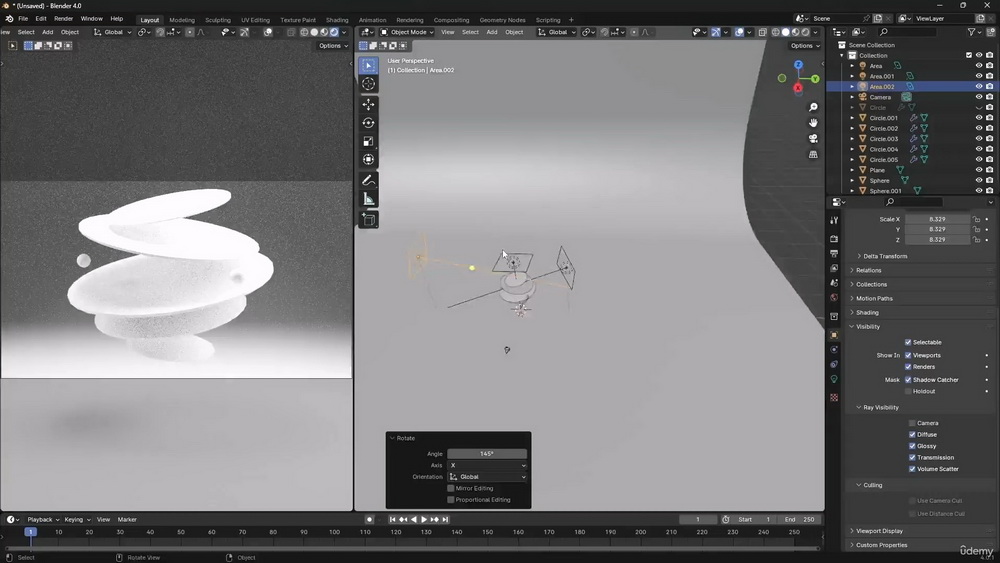Click the End frame 250 field
This screenshot has height=563, width=1000.
click(800, 520)
